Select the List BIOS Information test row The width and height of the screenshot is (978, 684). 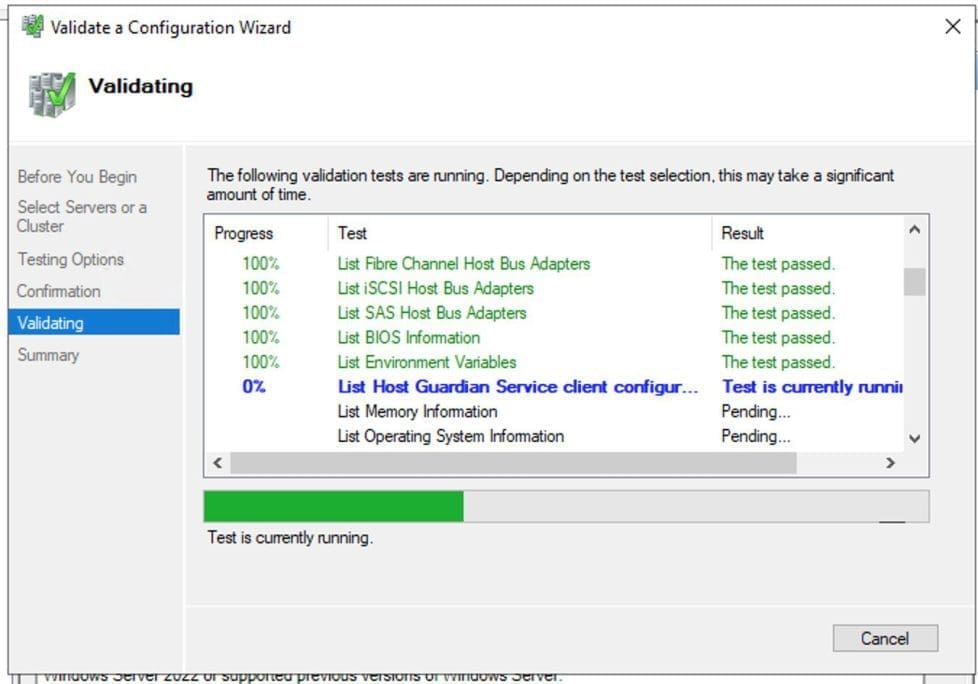(x=409, y=337)
